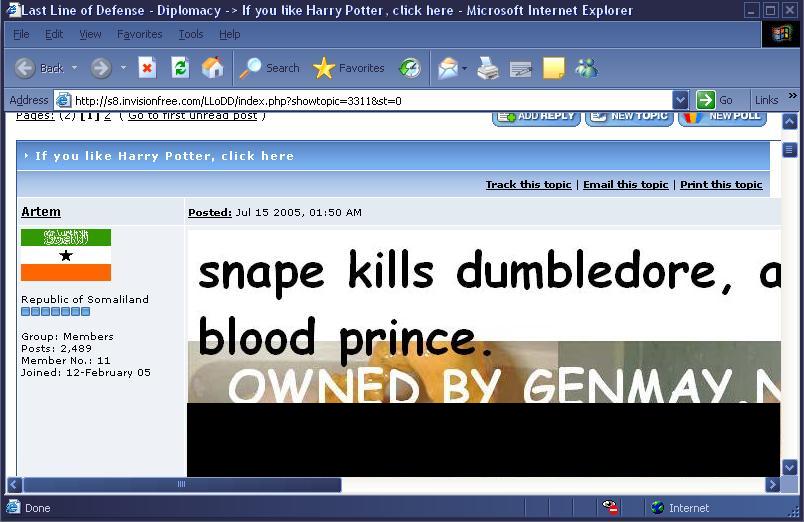Open the History clock icon

410,68
